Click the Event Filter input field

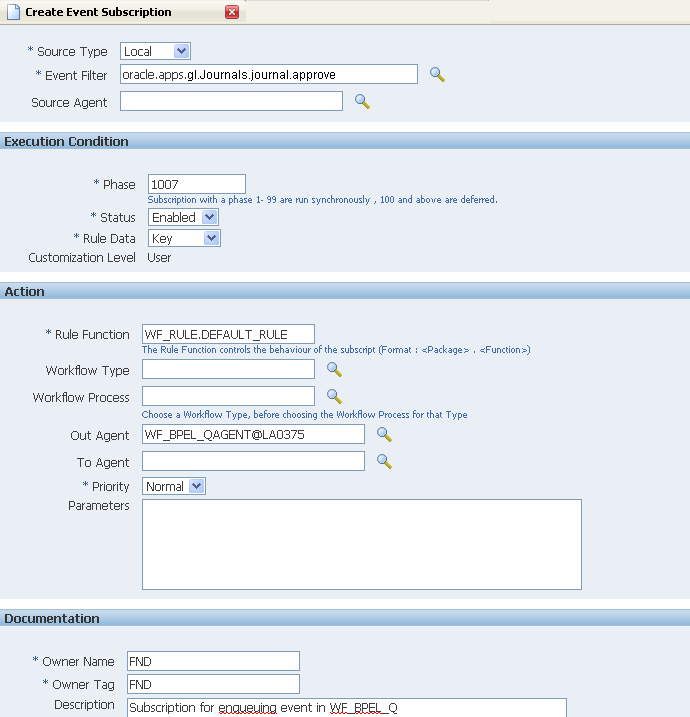[x=269, y=74]
